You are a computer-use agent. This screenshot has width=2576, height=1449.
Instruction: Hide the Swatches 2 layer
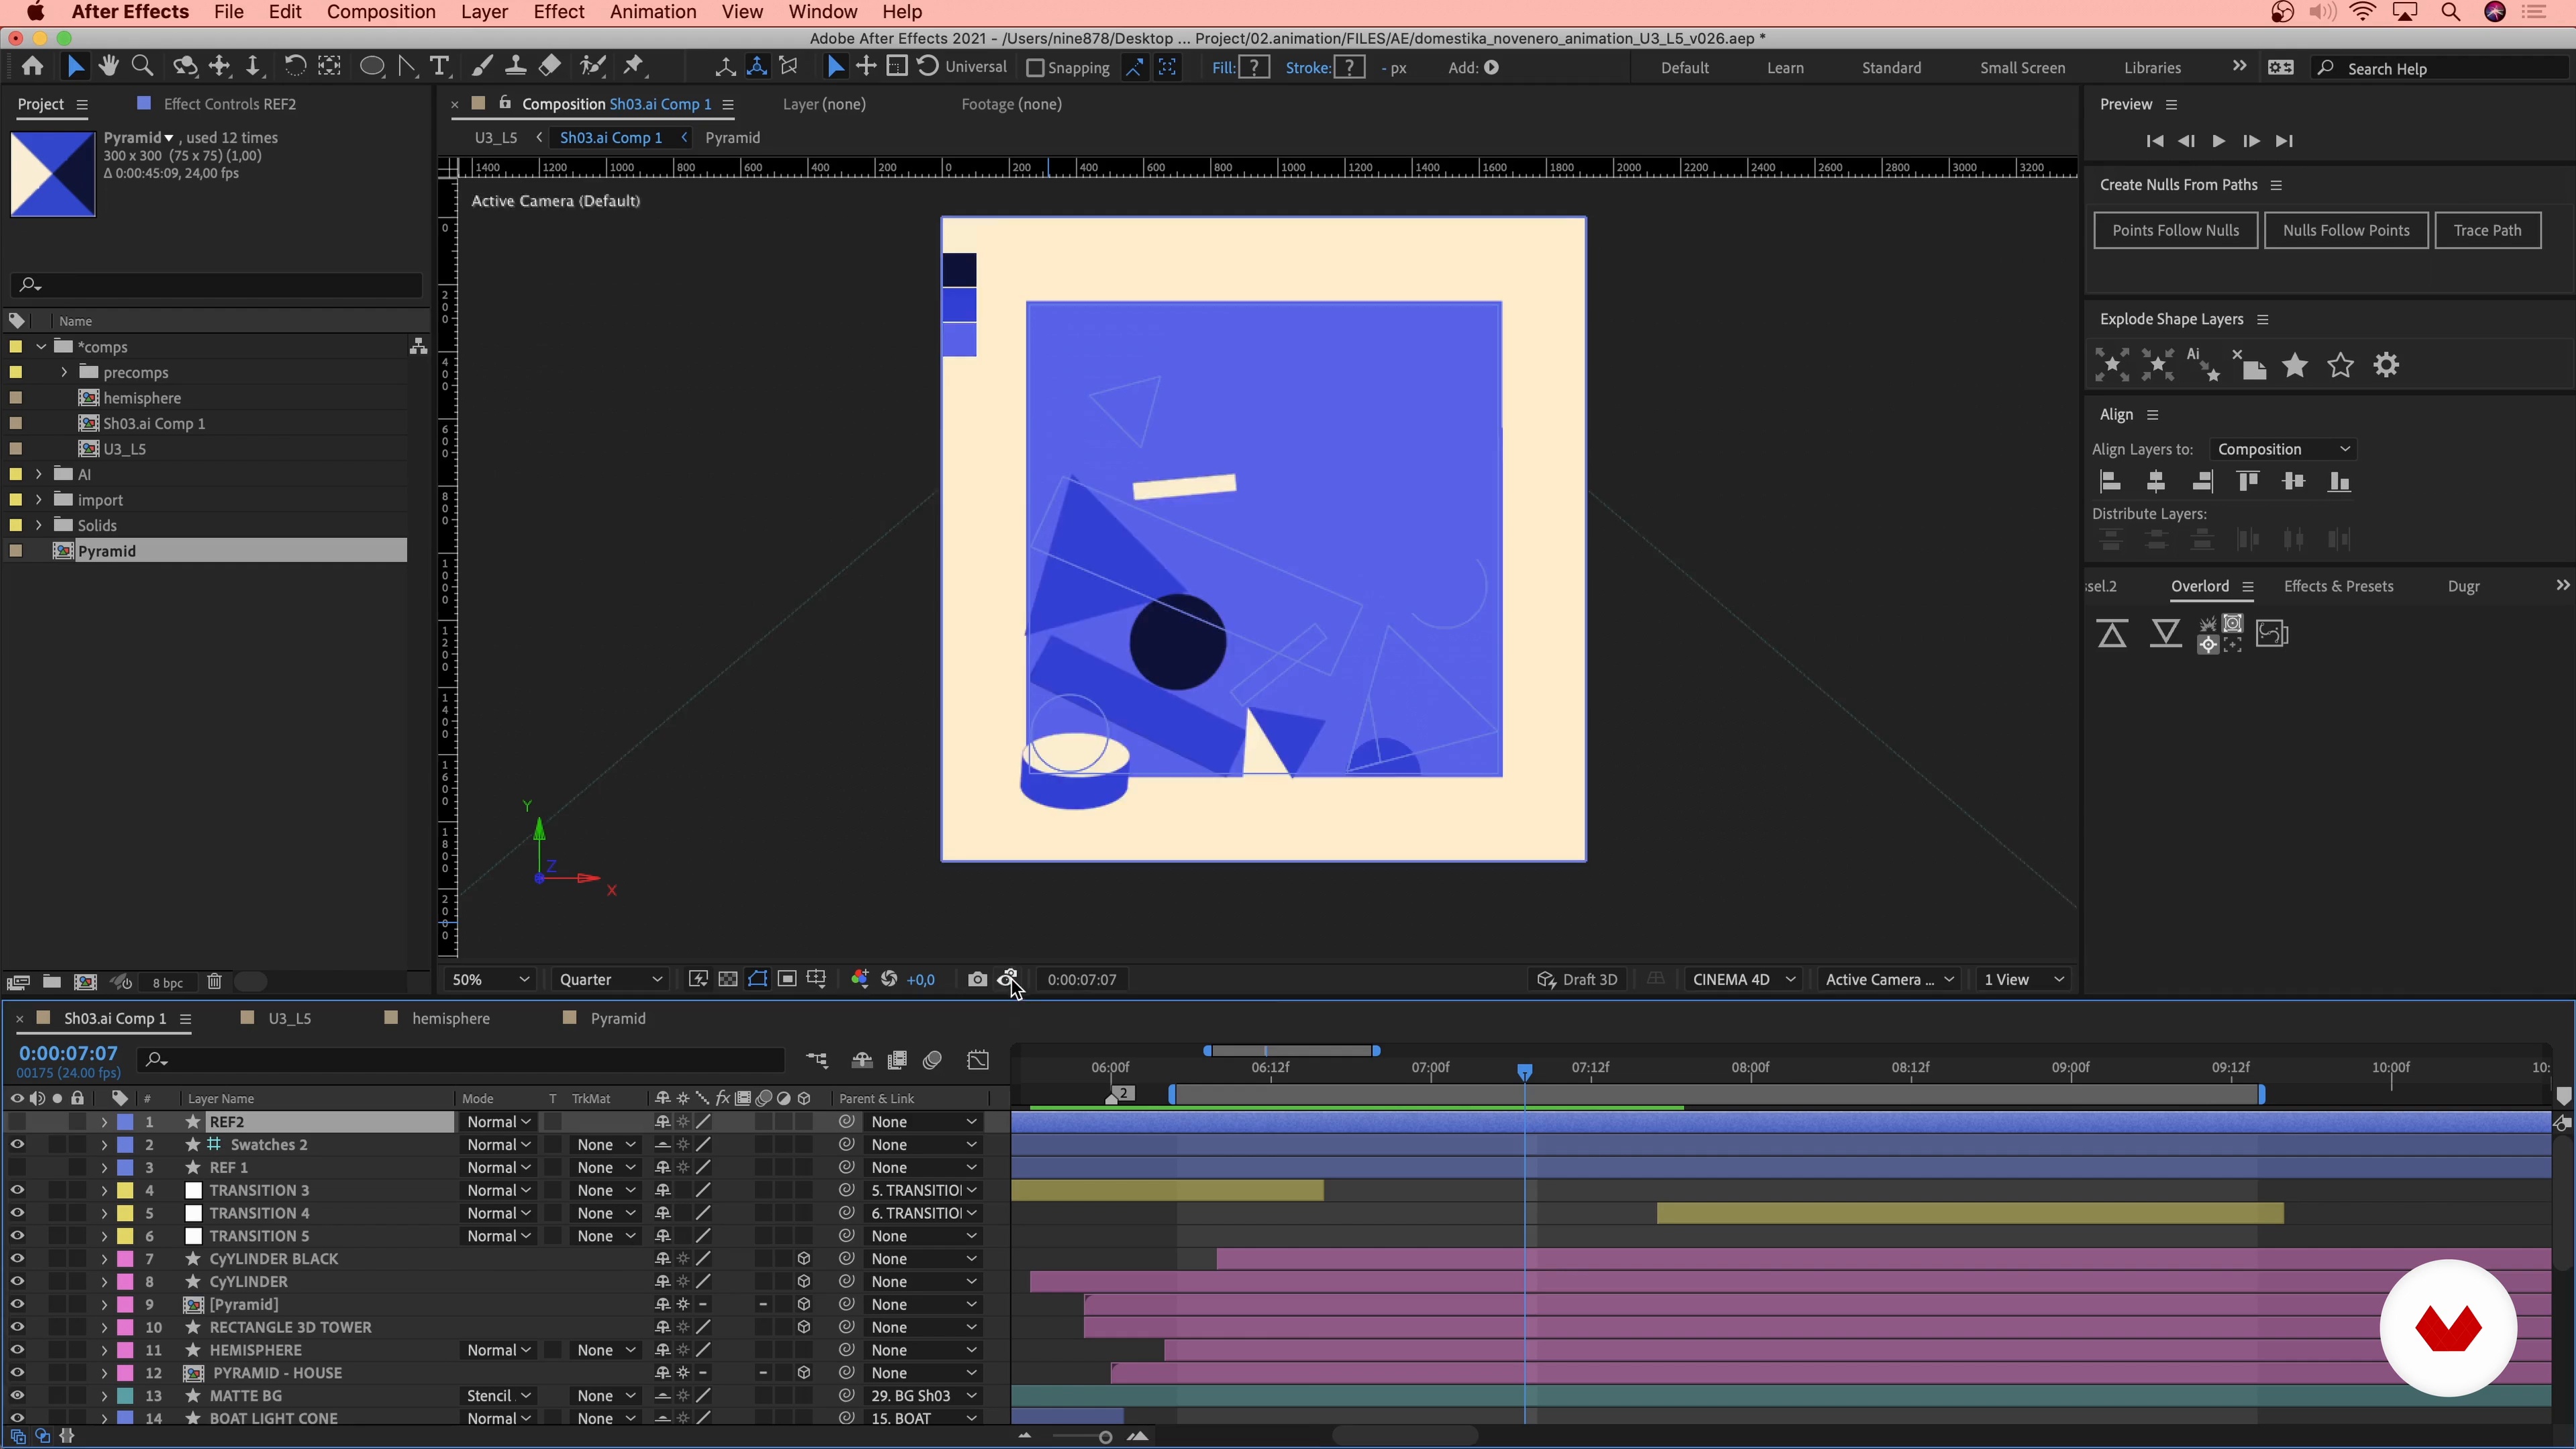pyautogui.click(x=17, y=1145)
